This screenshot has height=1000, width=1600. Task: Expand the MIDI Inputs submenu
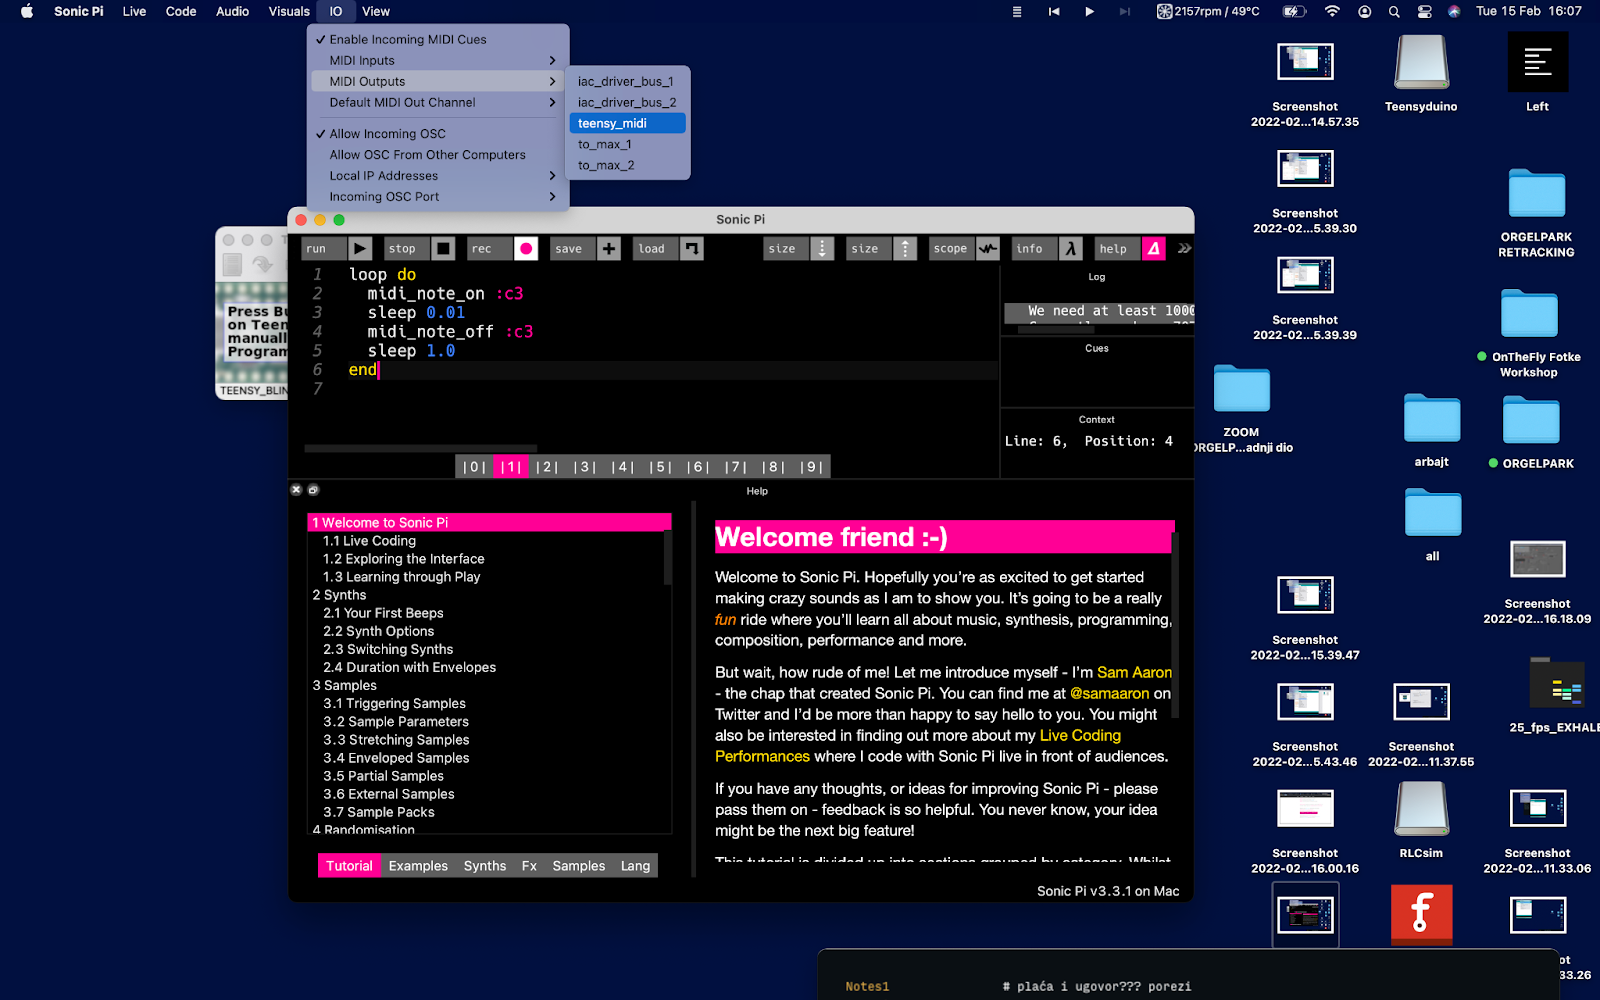(x=362, y=60)
